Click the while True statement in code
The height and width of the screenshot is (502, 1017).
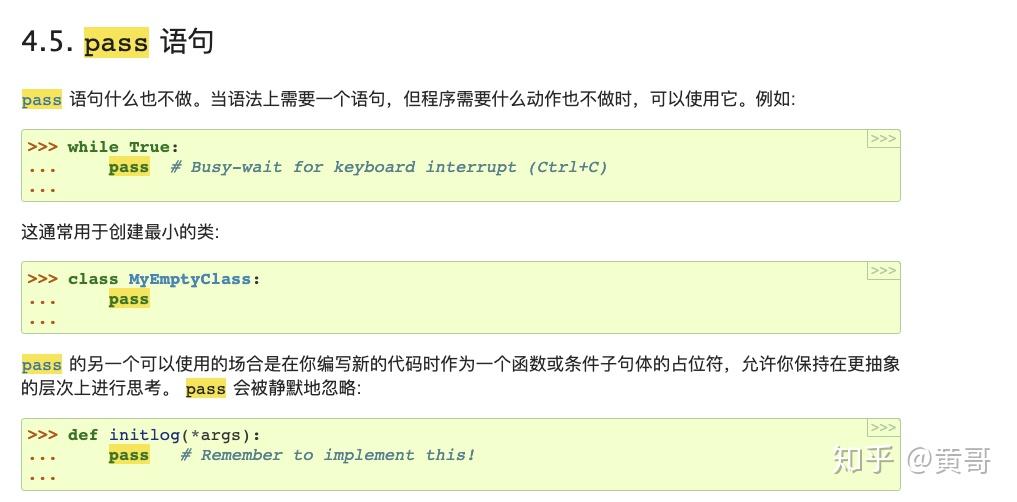click(x=123, y=147)
